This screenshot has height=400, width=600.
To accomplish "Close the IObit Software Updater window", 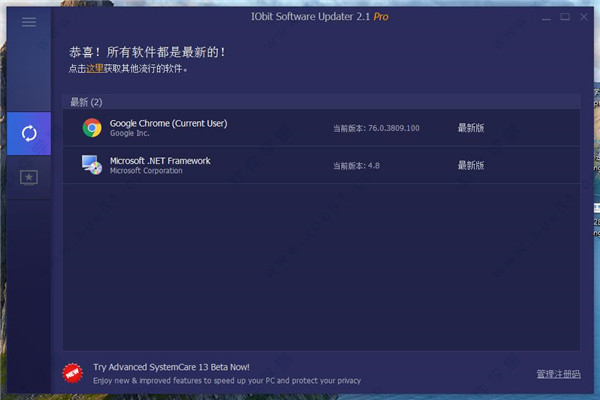I will click(x=584, y=17).
